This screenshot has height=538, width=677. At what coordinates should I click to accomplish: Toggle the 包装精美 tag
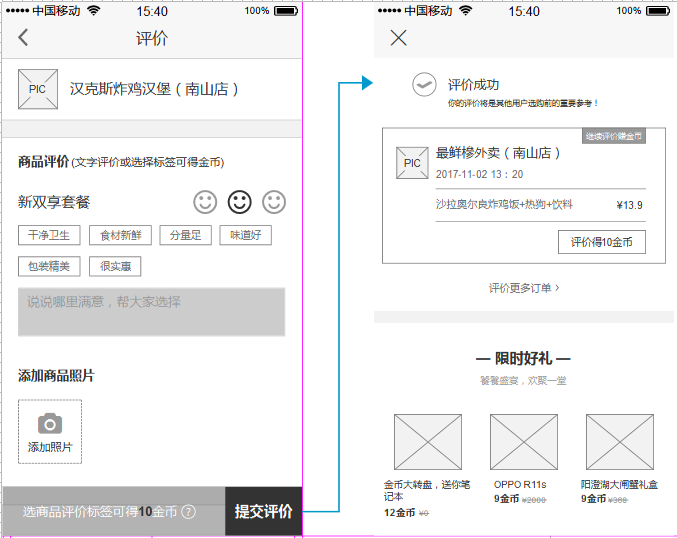coord(49,266)
